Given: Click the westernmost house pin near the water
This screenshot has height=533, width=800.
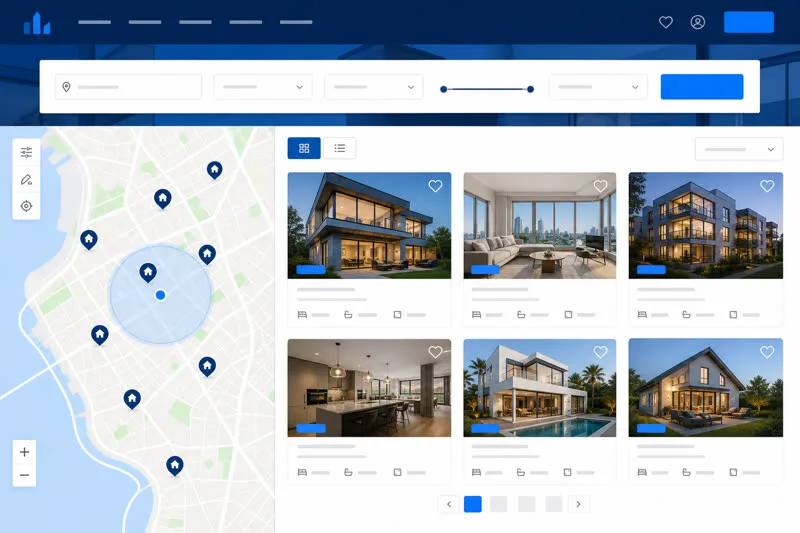Looking at the screenshot, I should pos(89,239).
